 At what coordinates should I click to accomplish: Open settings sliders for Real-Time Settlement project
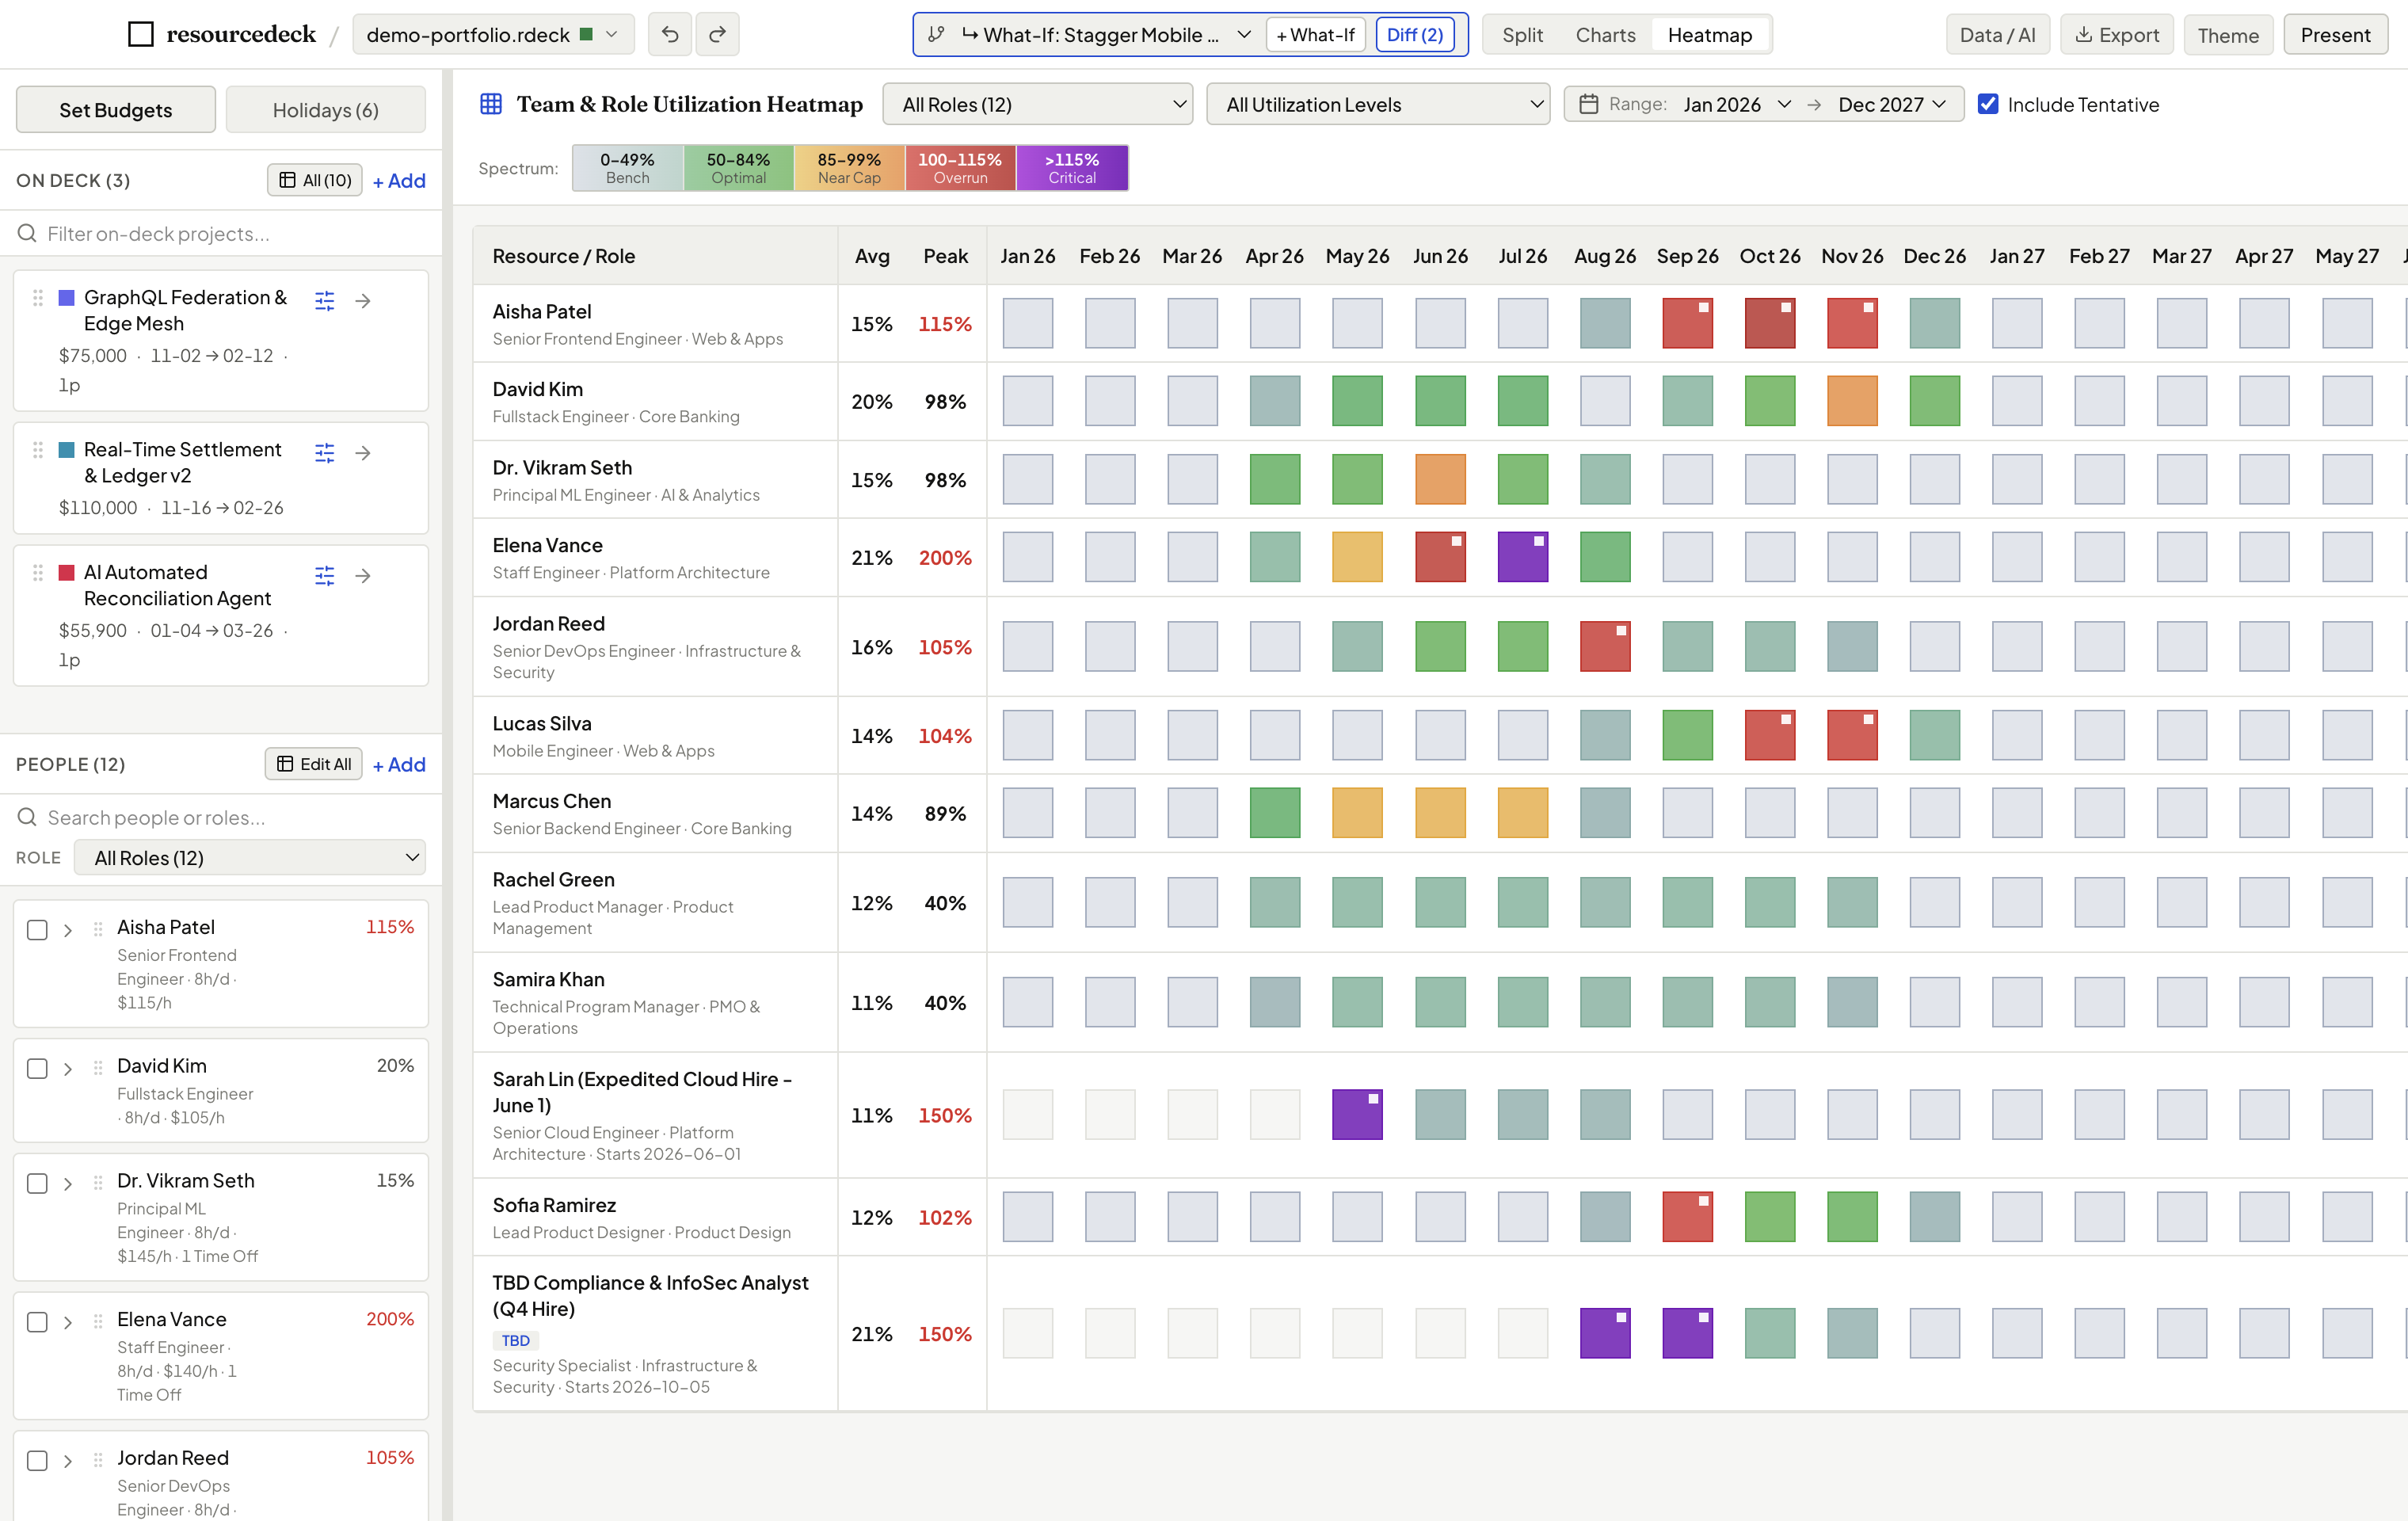coord(325,453)
